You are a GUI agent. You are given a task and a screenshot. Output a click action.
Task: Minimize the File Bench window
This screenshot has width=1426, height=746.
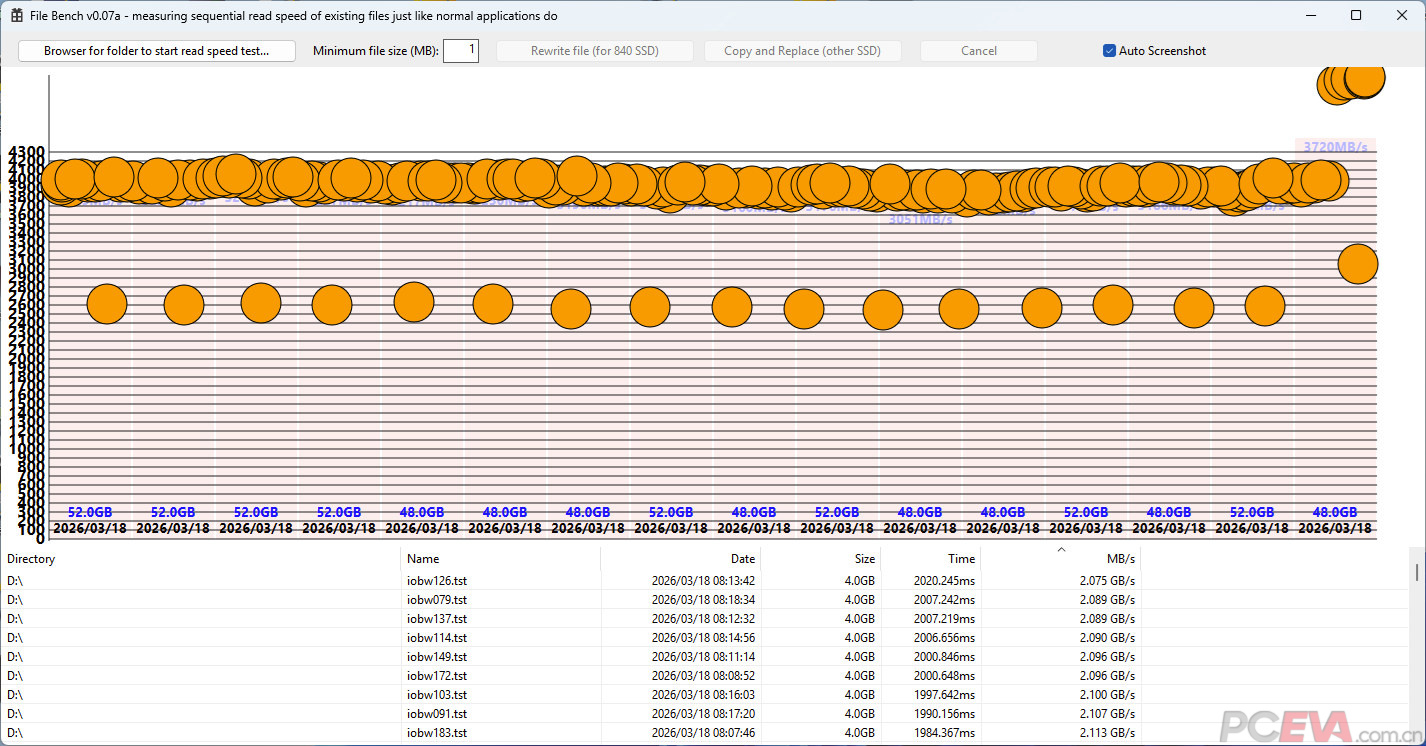[x=1310, y=16]
